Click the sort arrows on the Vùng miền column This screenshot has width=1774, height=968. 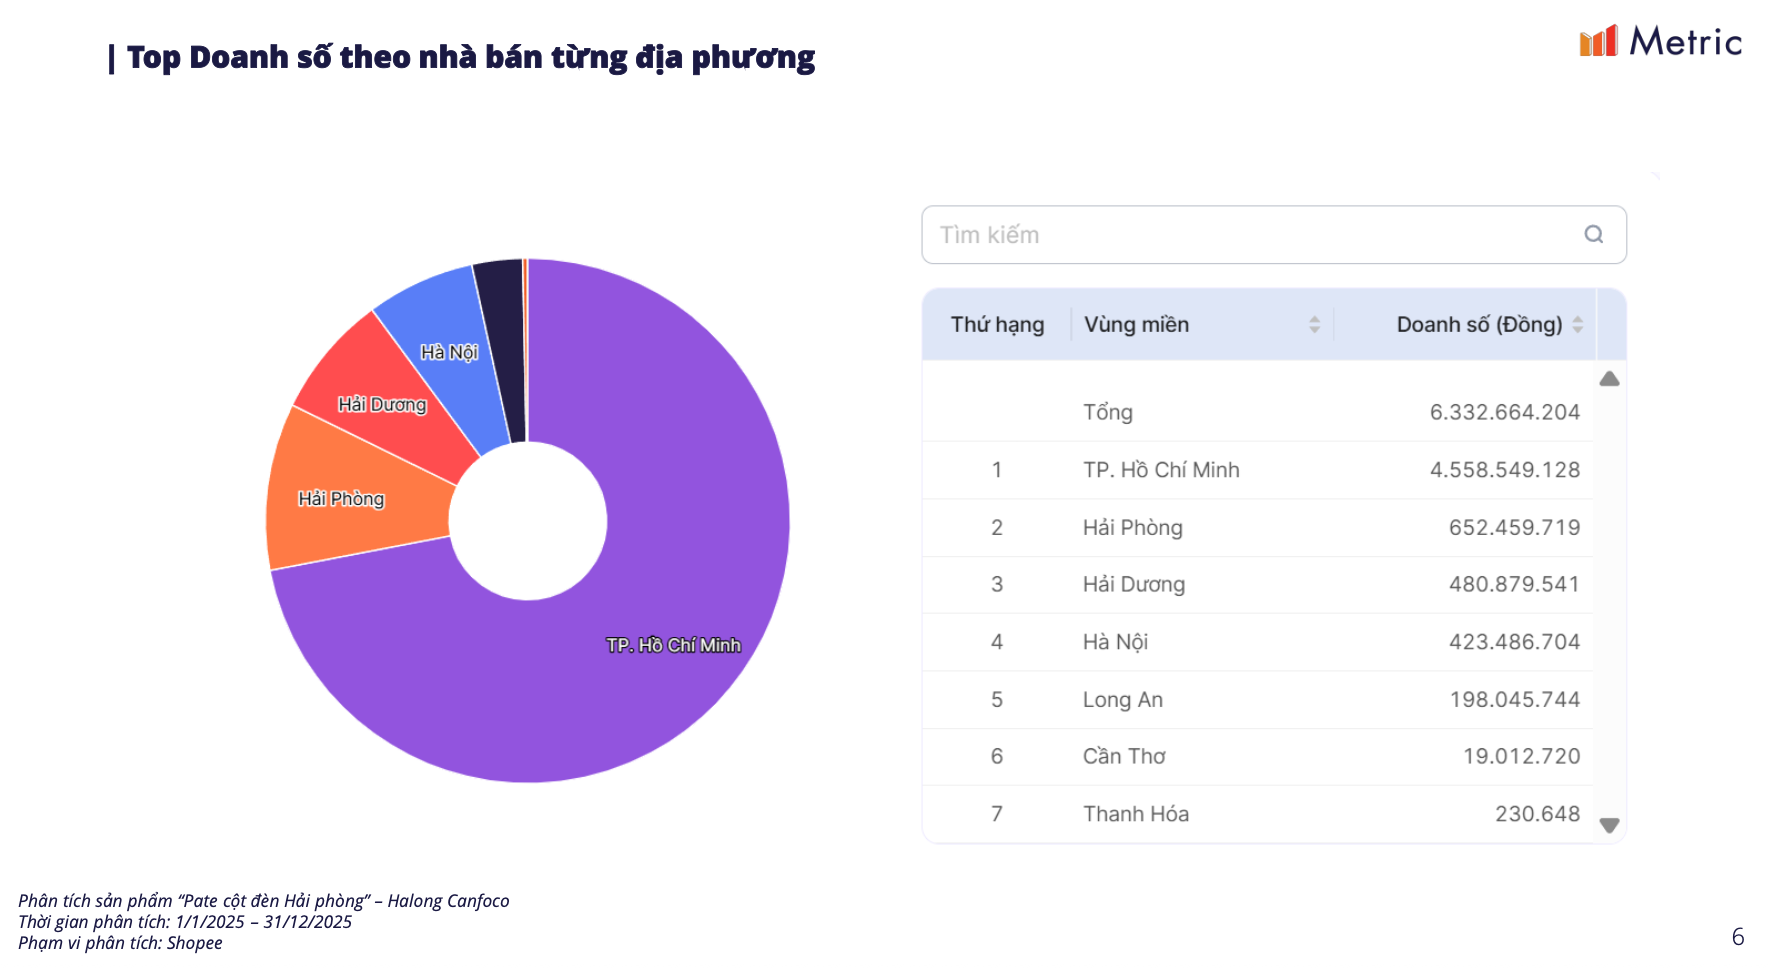[1313, 324]
